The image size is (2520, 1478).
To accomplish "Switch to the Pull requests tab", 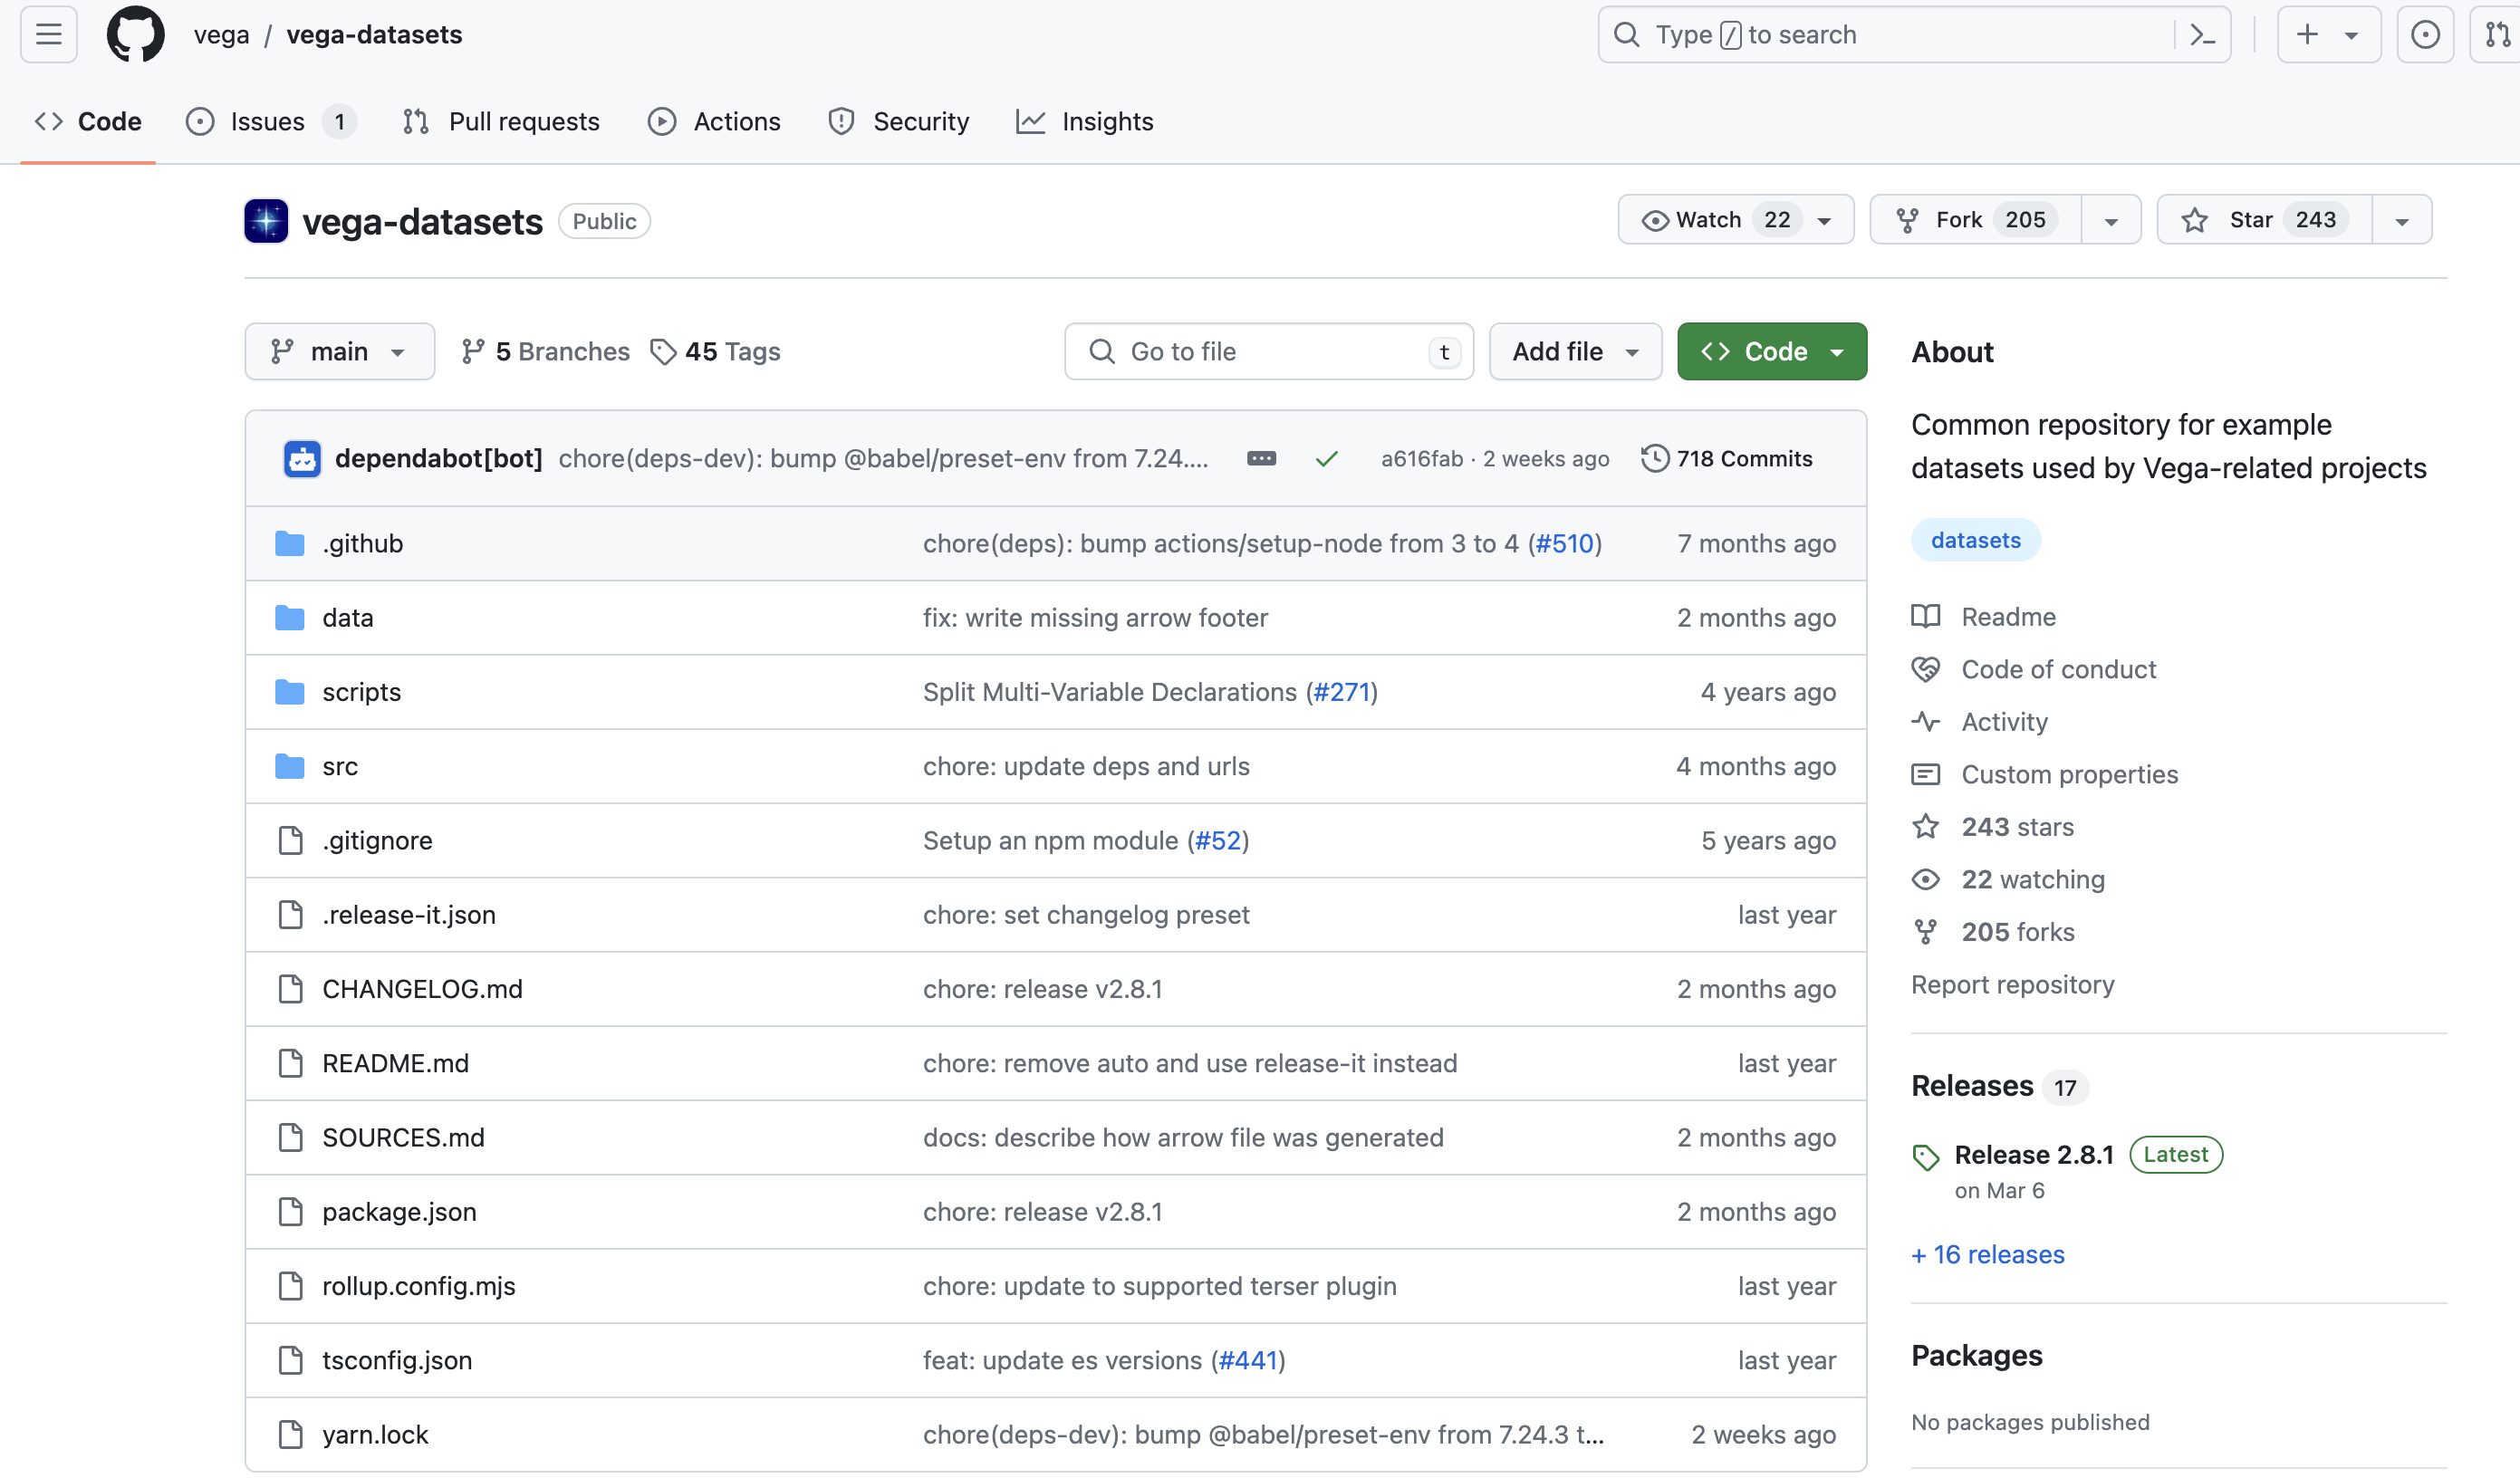I will point(502,122).
